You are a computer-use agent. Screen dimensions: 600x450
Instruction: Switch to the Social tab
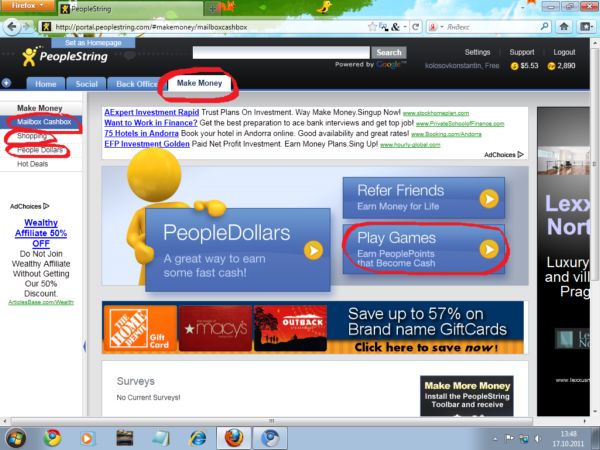(x=86, y=84)
